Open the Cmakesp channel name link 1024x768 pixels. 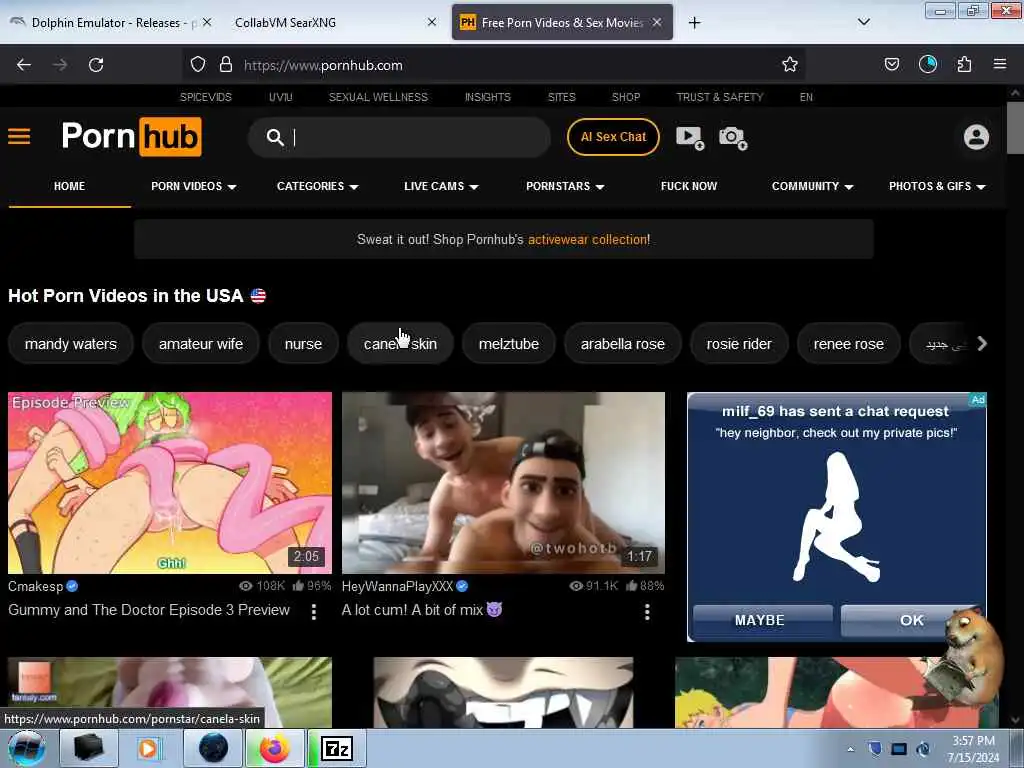click(x=35, y=586)
